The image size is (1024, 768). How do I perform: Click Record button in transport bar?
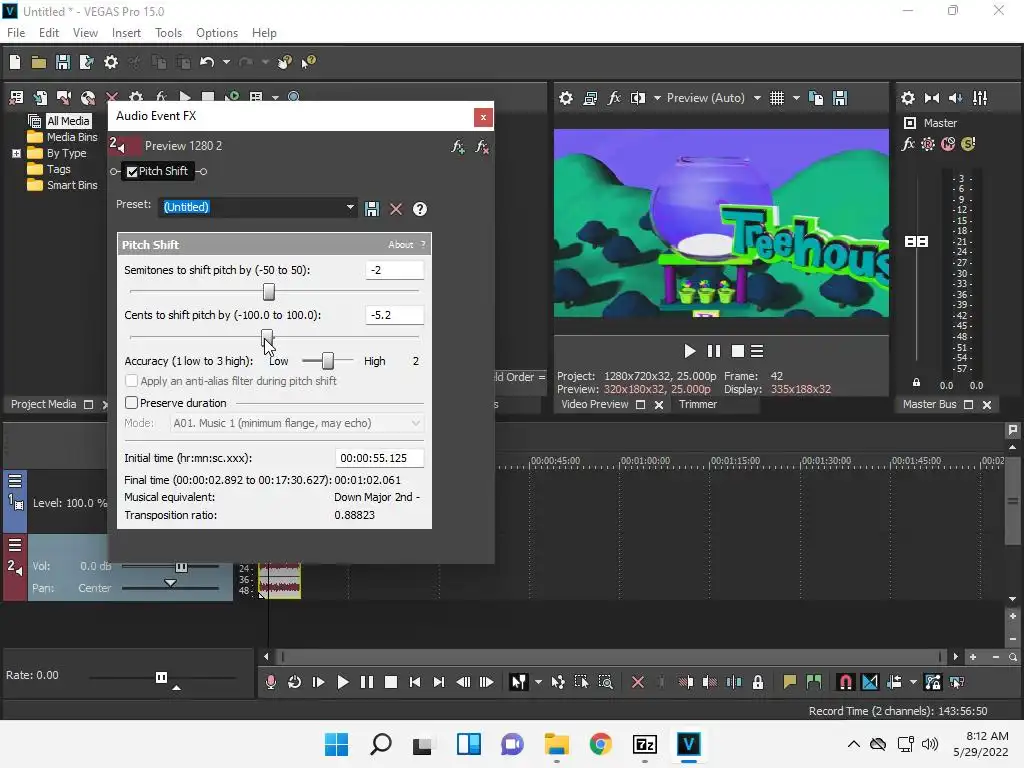pos(271,682)
